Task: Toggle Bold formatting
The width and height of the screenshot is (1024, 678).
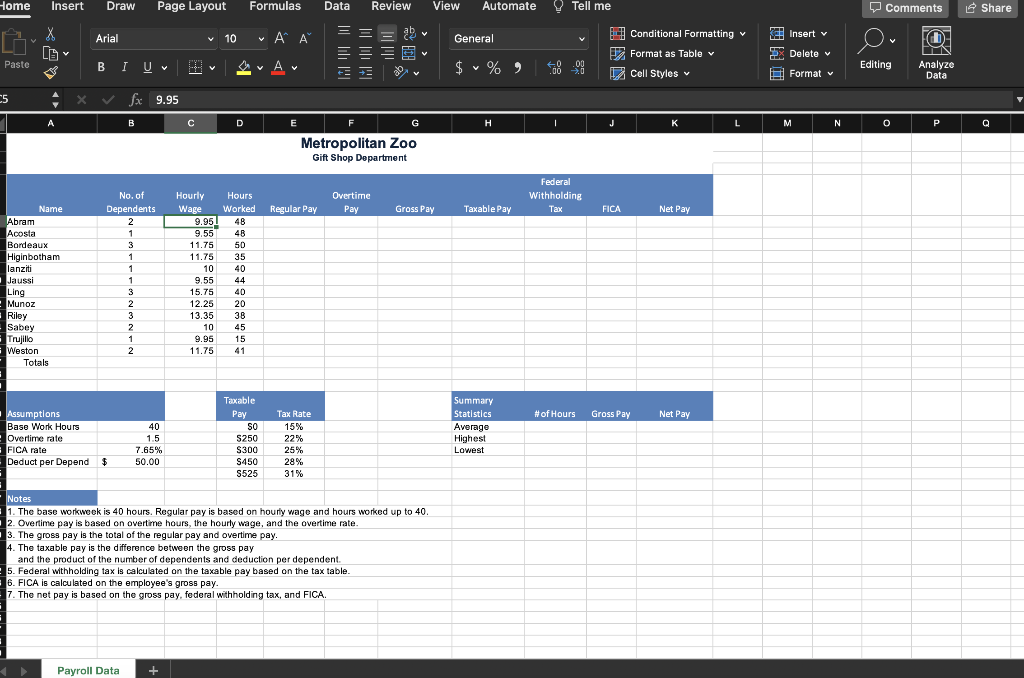Action: [x=101, y=67]
